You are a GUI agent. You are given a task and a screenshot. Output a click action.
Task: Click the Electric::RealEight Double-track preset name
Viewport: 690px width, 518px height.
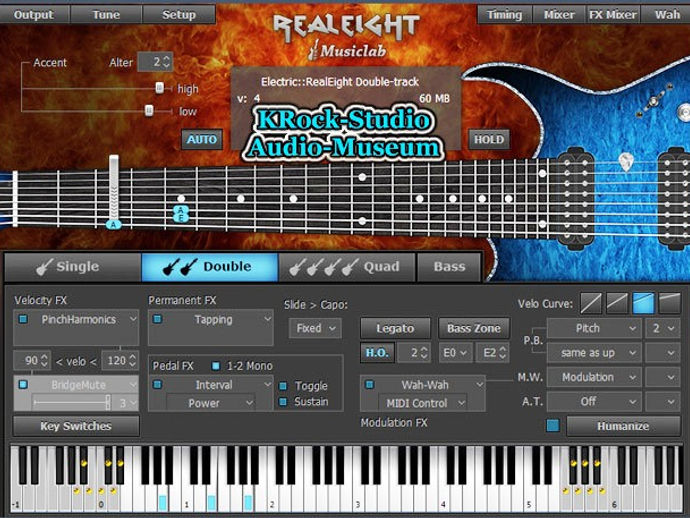pos(340,82)
